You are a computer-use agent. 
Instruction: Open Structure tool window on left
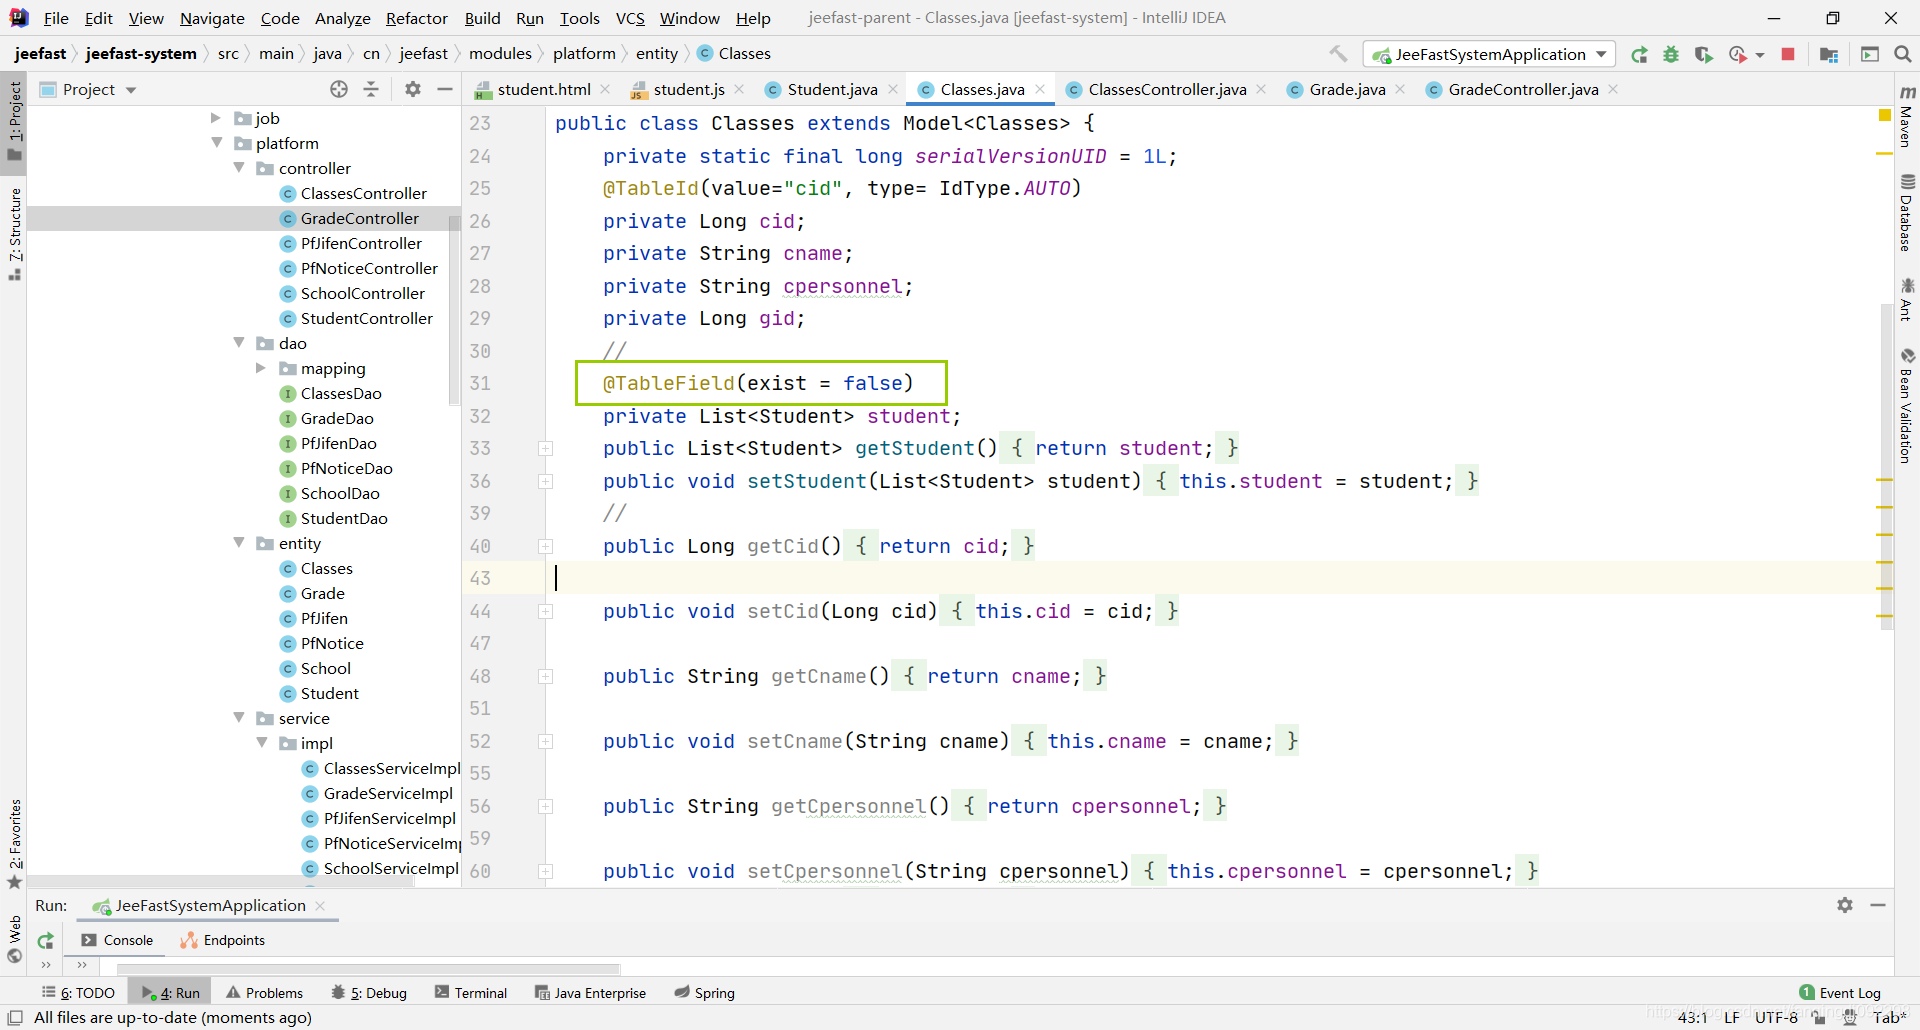point(14,233)
